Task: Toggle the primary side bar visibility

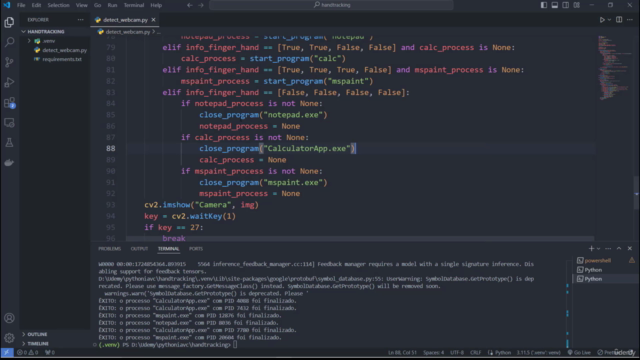Action: click(544, 5)
